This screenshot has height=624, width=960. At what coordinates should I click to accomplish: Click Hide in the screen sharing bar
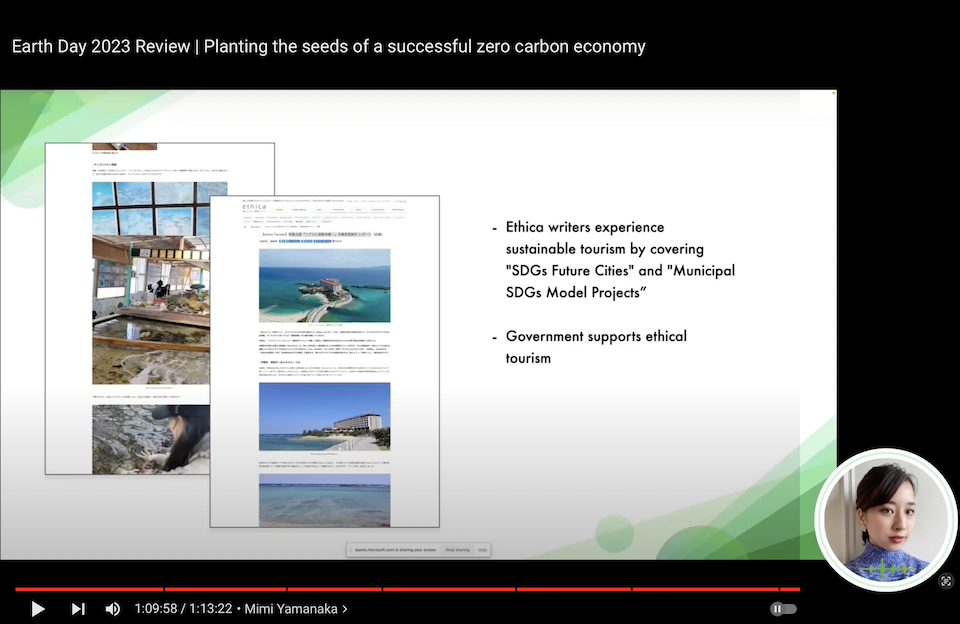pyautogui.click(x=483, y=550)
